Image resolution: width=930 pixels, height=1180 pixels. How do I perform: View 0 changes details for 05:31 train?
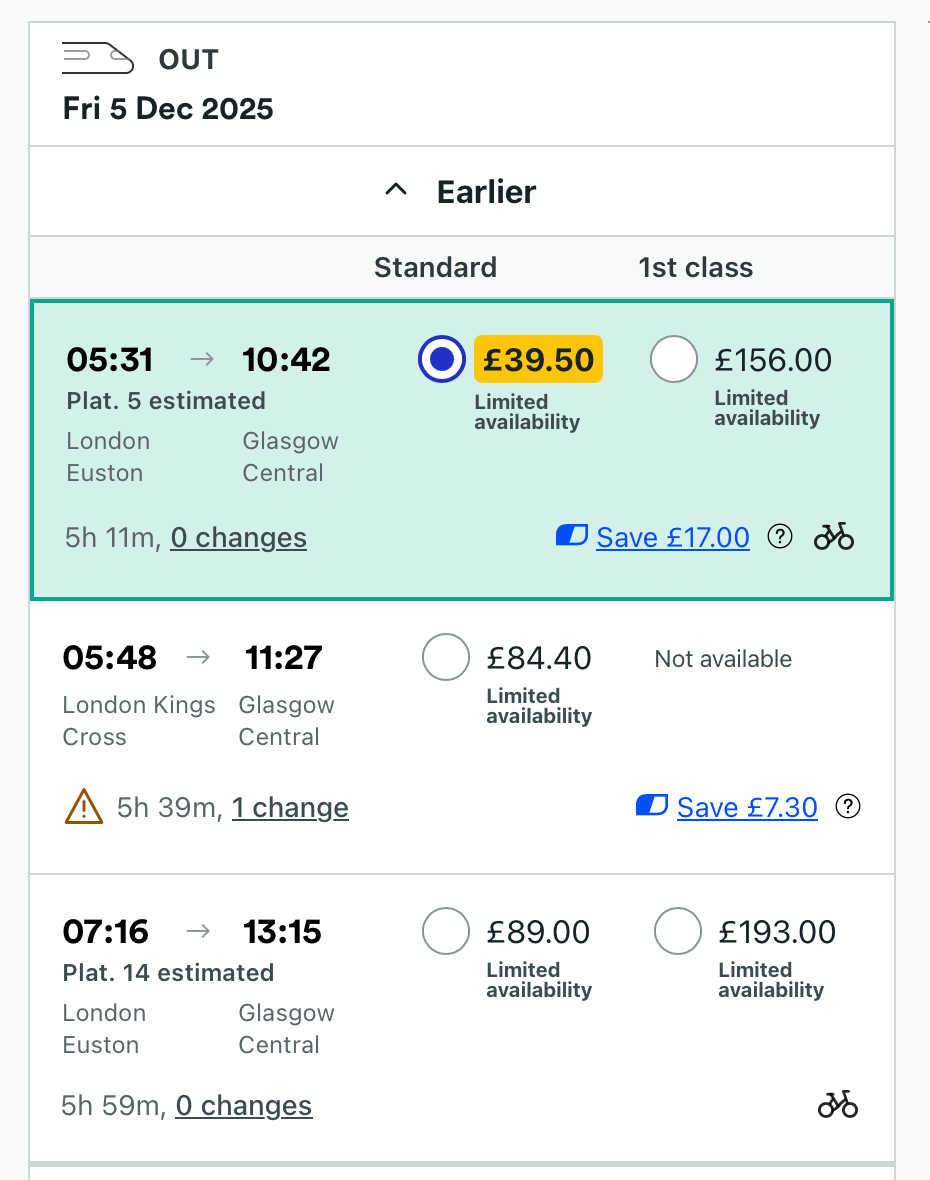238,538
